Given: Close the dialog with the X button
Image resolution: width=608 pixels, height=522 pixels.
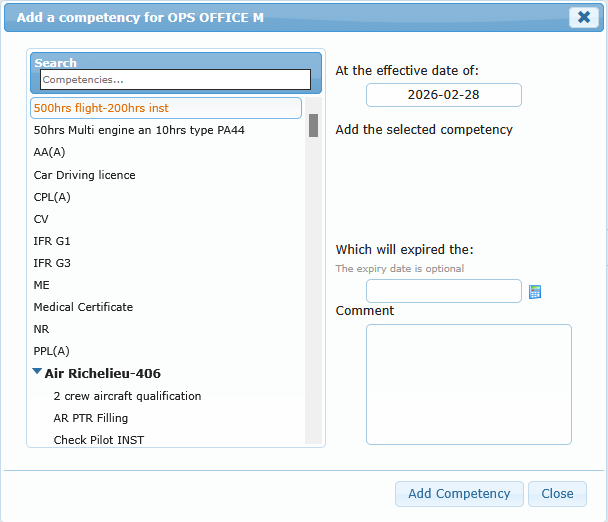Looking at the screenshot, I should point(583,17).
